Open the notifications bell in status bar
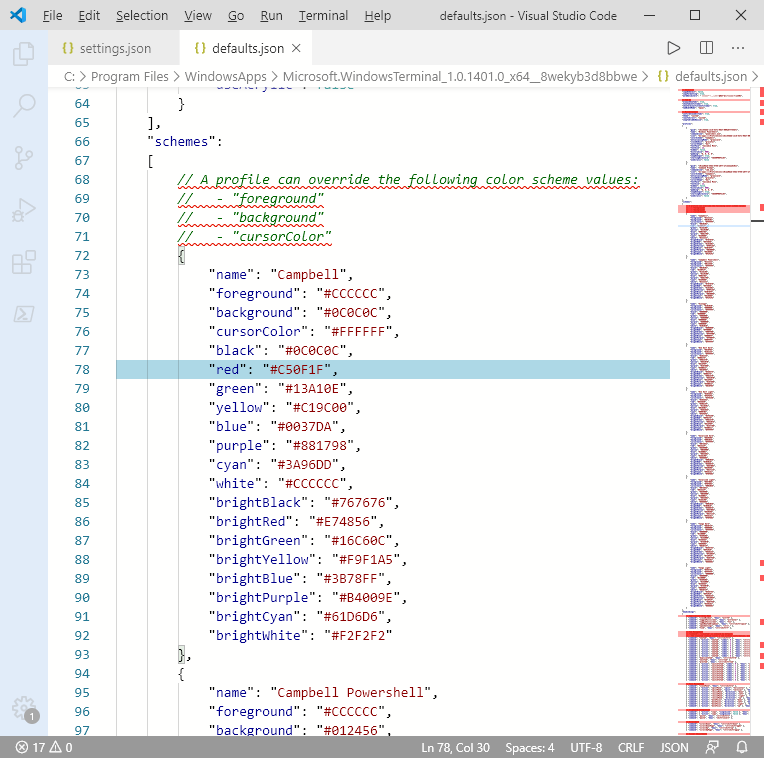764x758 pixels. tap(743, 747)
